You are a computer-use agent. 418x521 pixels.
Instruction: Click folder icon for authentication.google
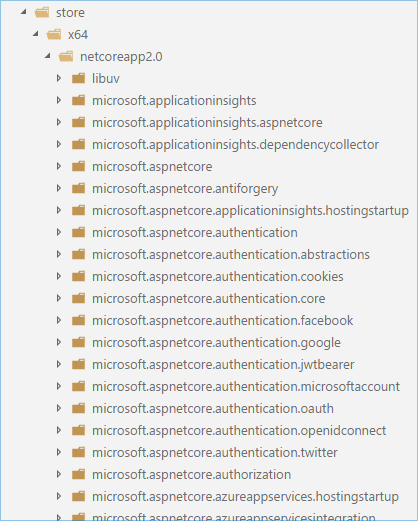[79, 342]
